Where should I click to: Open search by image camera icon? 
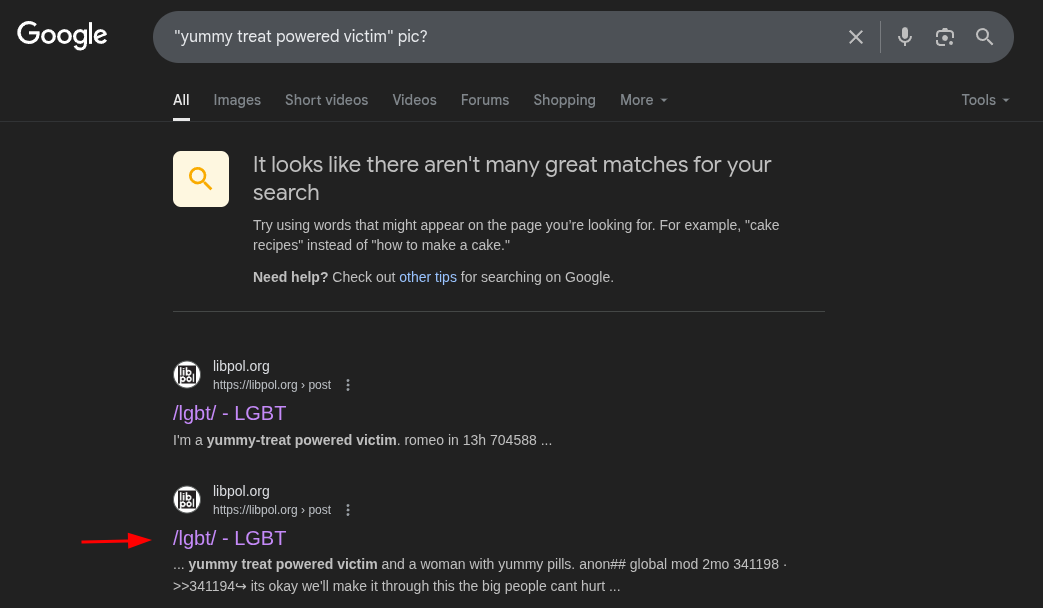click(945, 37)
